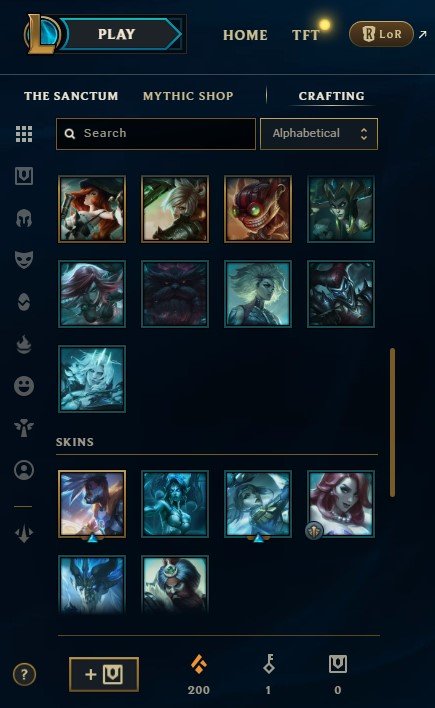
Task: Filter loot by eternals flame icon
Action: (x=24, y=344)
